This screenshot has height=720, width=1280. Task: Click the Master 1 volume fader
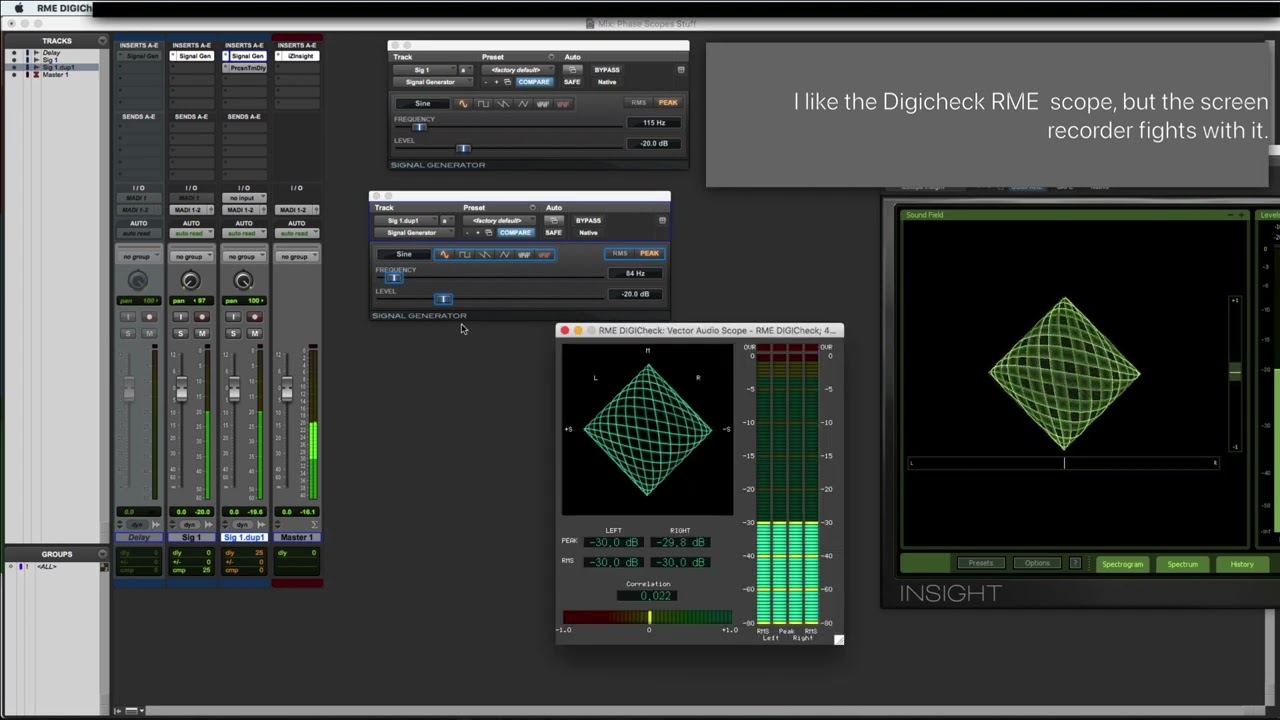click(286, 390)
